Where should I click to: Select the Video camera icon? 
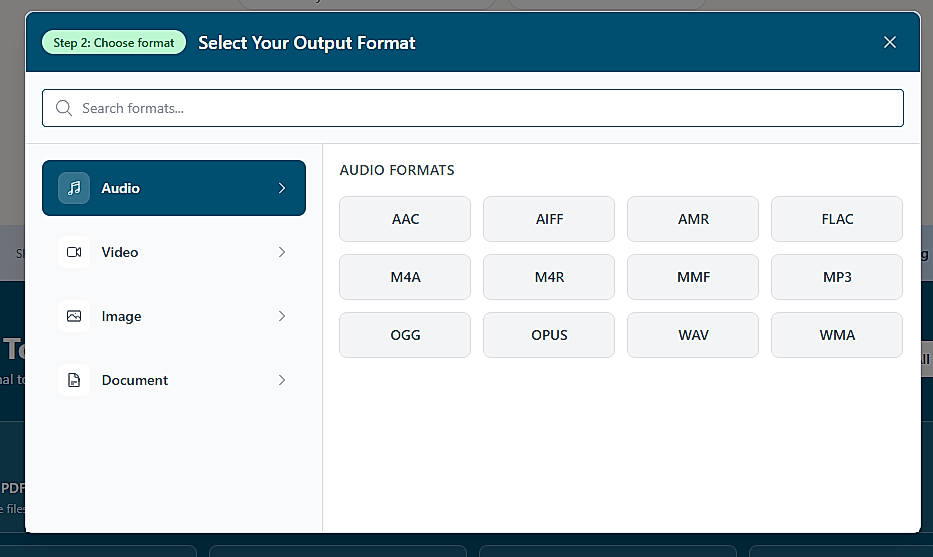point(74,252)
